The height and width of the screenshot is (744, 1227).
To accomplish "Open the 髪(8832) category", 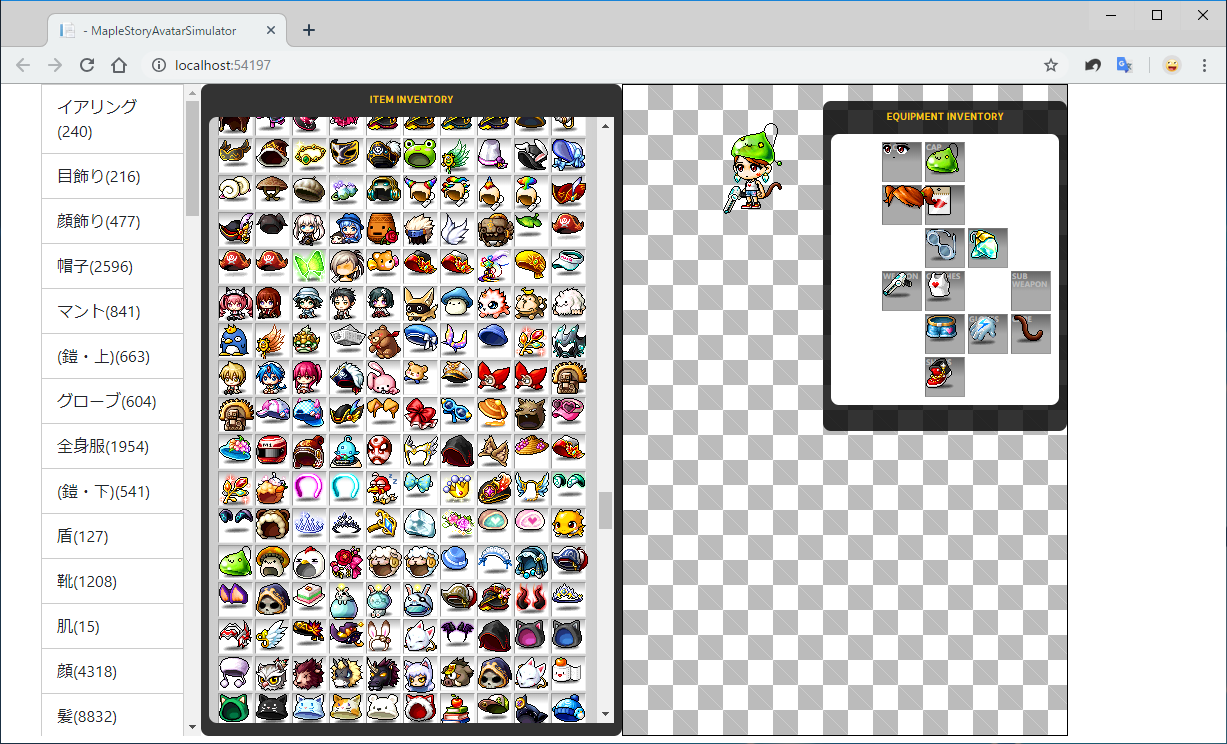I will (x=112, y=715).
